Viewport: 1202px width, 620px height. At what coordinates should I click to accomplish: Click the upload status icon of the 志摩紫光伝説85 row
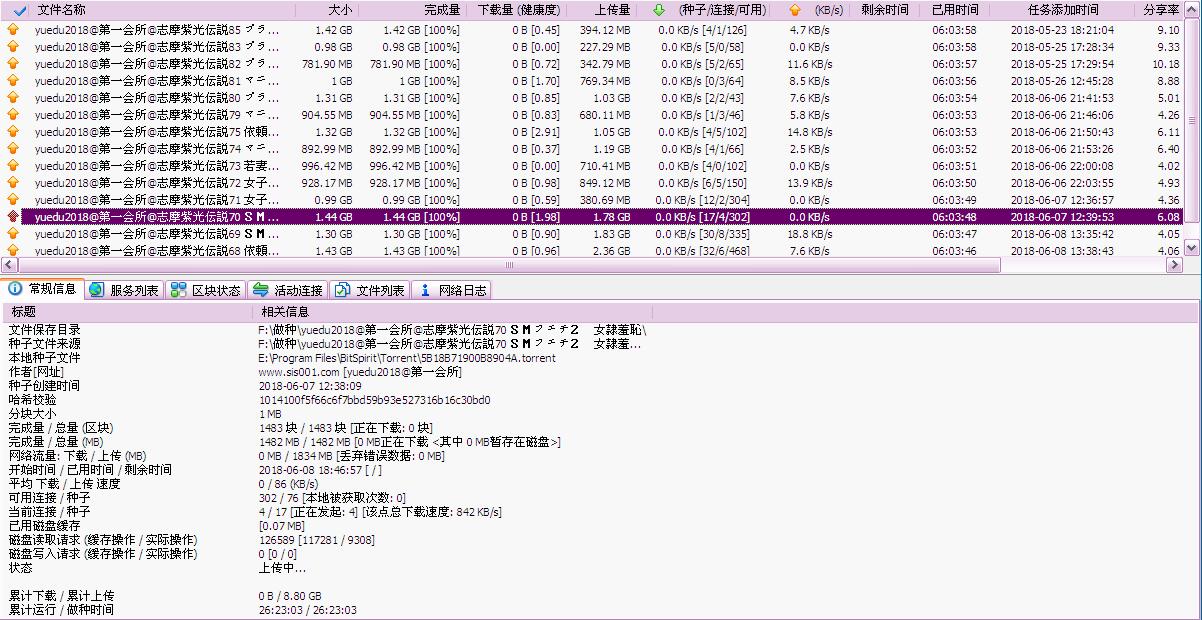[x=13, y=30]
